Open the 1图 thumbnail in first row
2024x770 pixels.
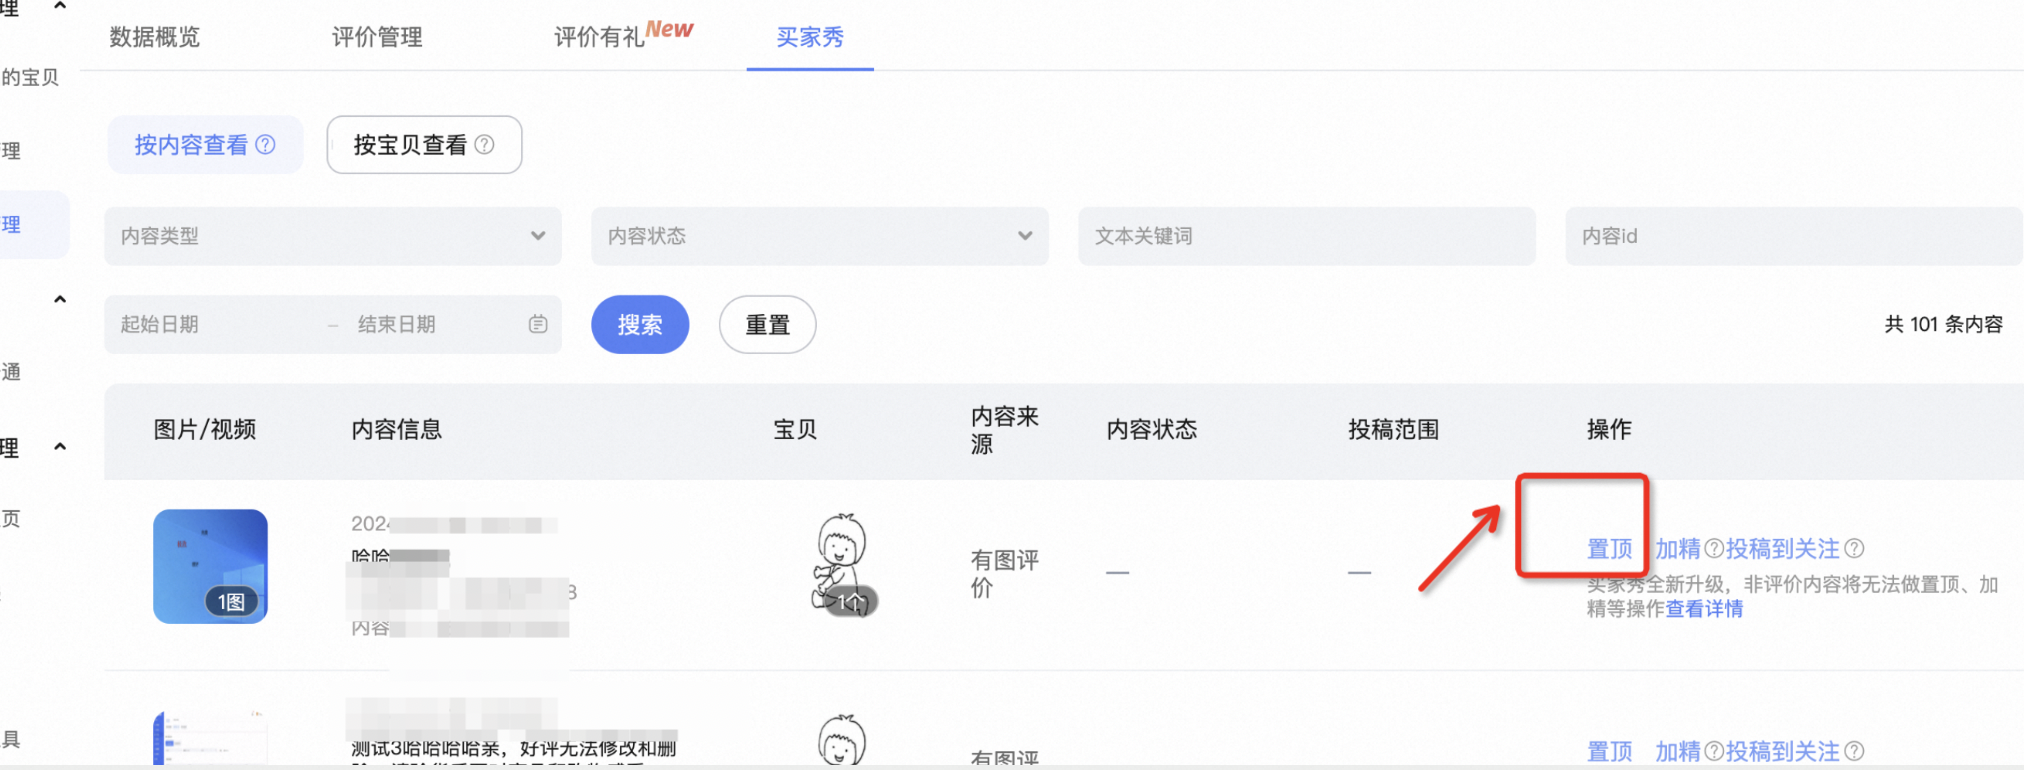click(x=210, y=566)
